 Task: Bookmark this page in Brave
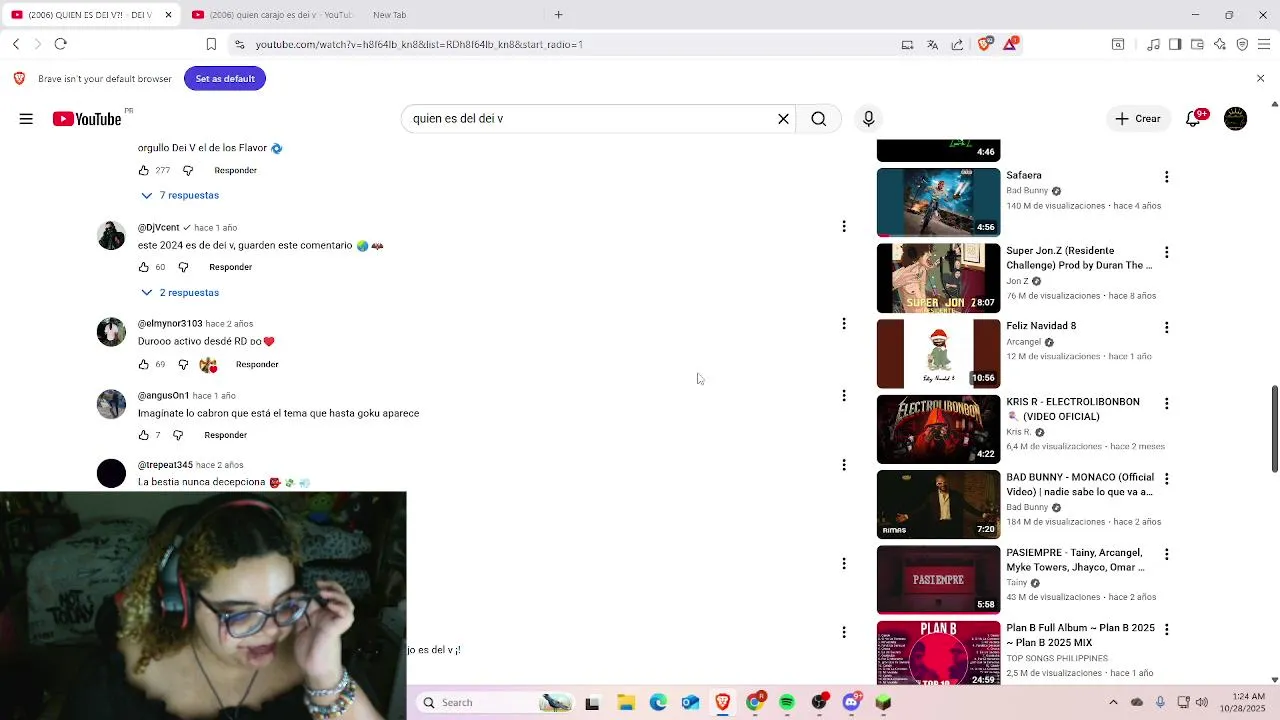tap(211, 44)
